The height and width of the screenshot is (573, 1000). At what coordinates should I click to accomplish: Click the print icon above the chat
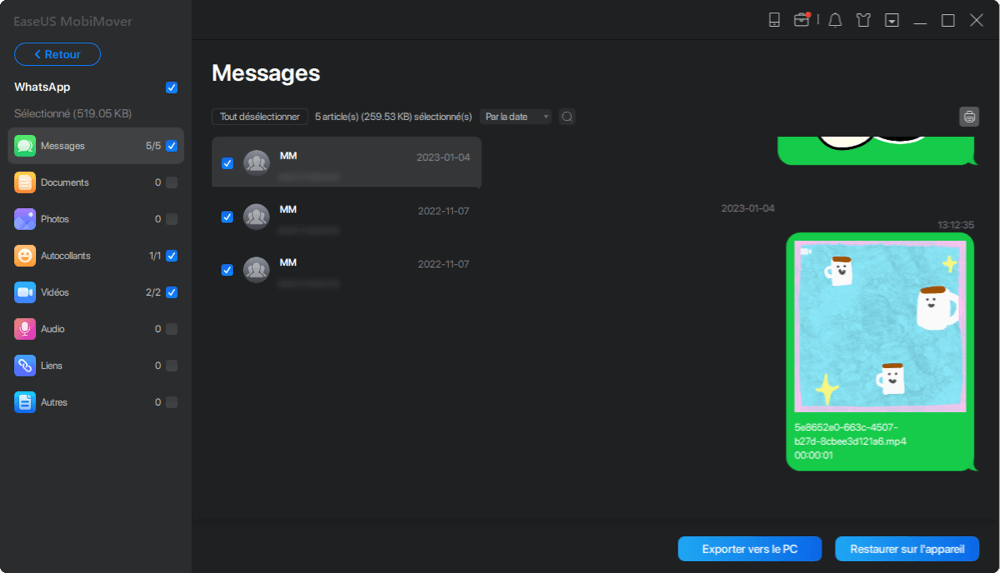tap(969, 117)
